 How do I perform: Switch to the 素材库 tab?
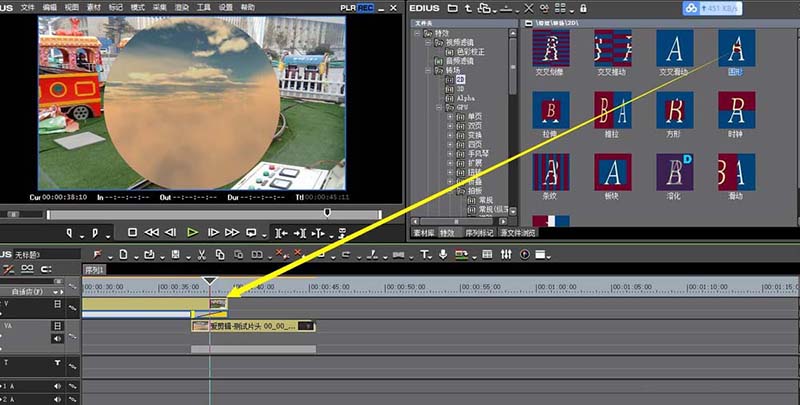pos(424,233)
